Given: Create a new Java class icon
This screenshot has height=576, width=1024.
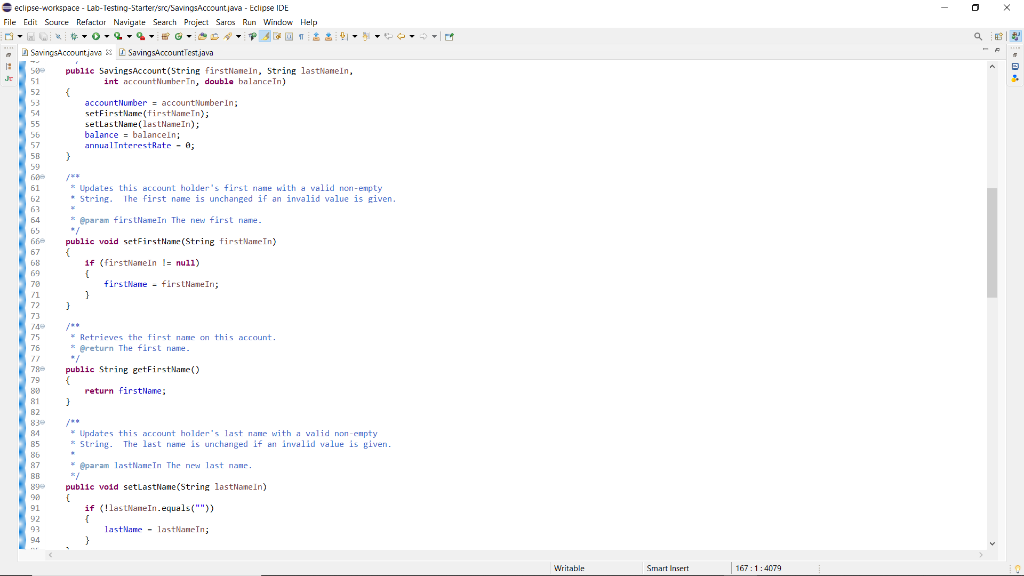Looking at the screenshot, I should (x=178, y=37).
